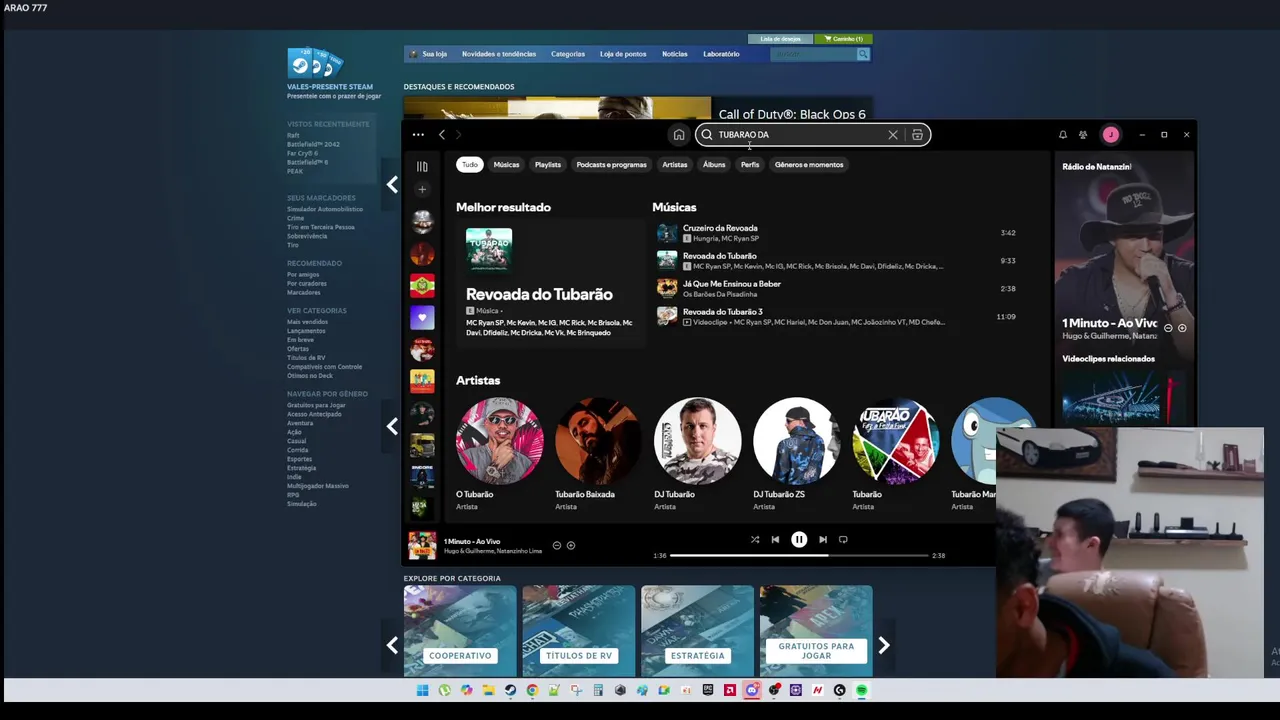
Task: Open Gratuitos para Jogar category
Action: click(816, 632)
